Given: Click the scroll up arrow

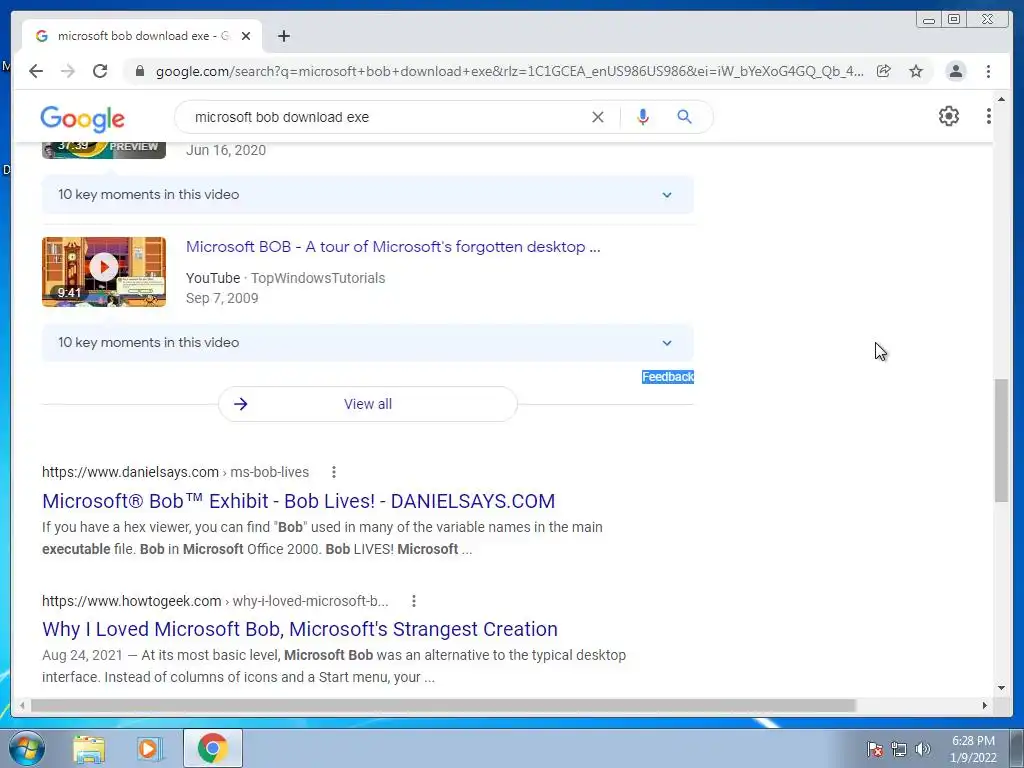Looking at the screenshot, I should [x=1002, y=100].
